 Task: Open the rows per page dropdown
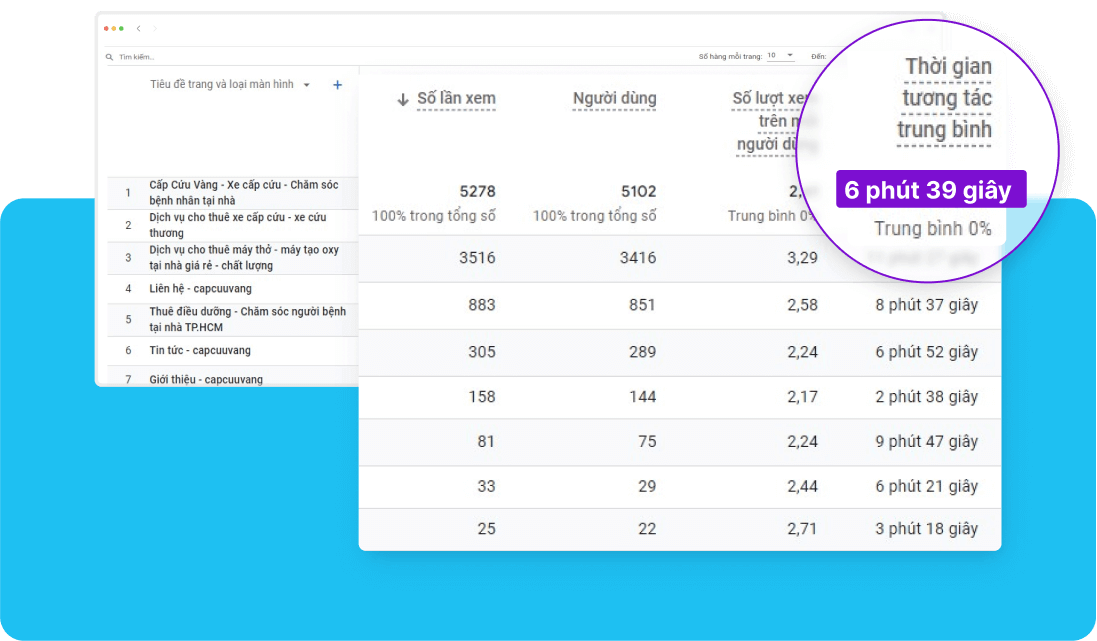coord(780,55)
